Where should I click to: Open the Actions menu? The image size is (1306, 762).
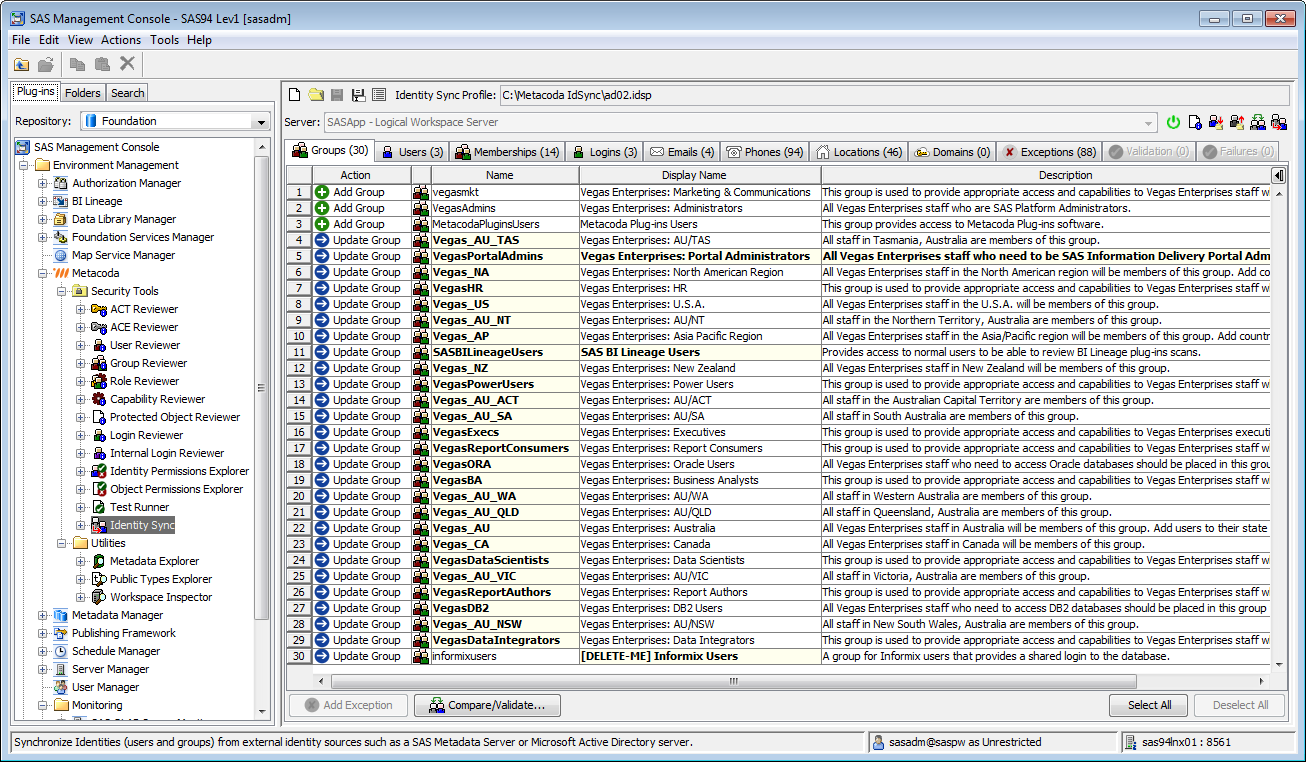tap(121, 40)
